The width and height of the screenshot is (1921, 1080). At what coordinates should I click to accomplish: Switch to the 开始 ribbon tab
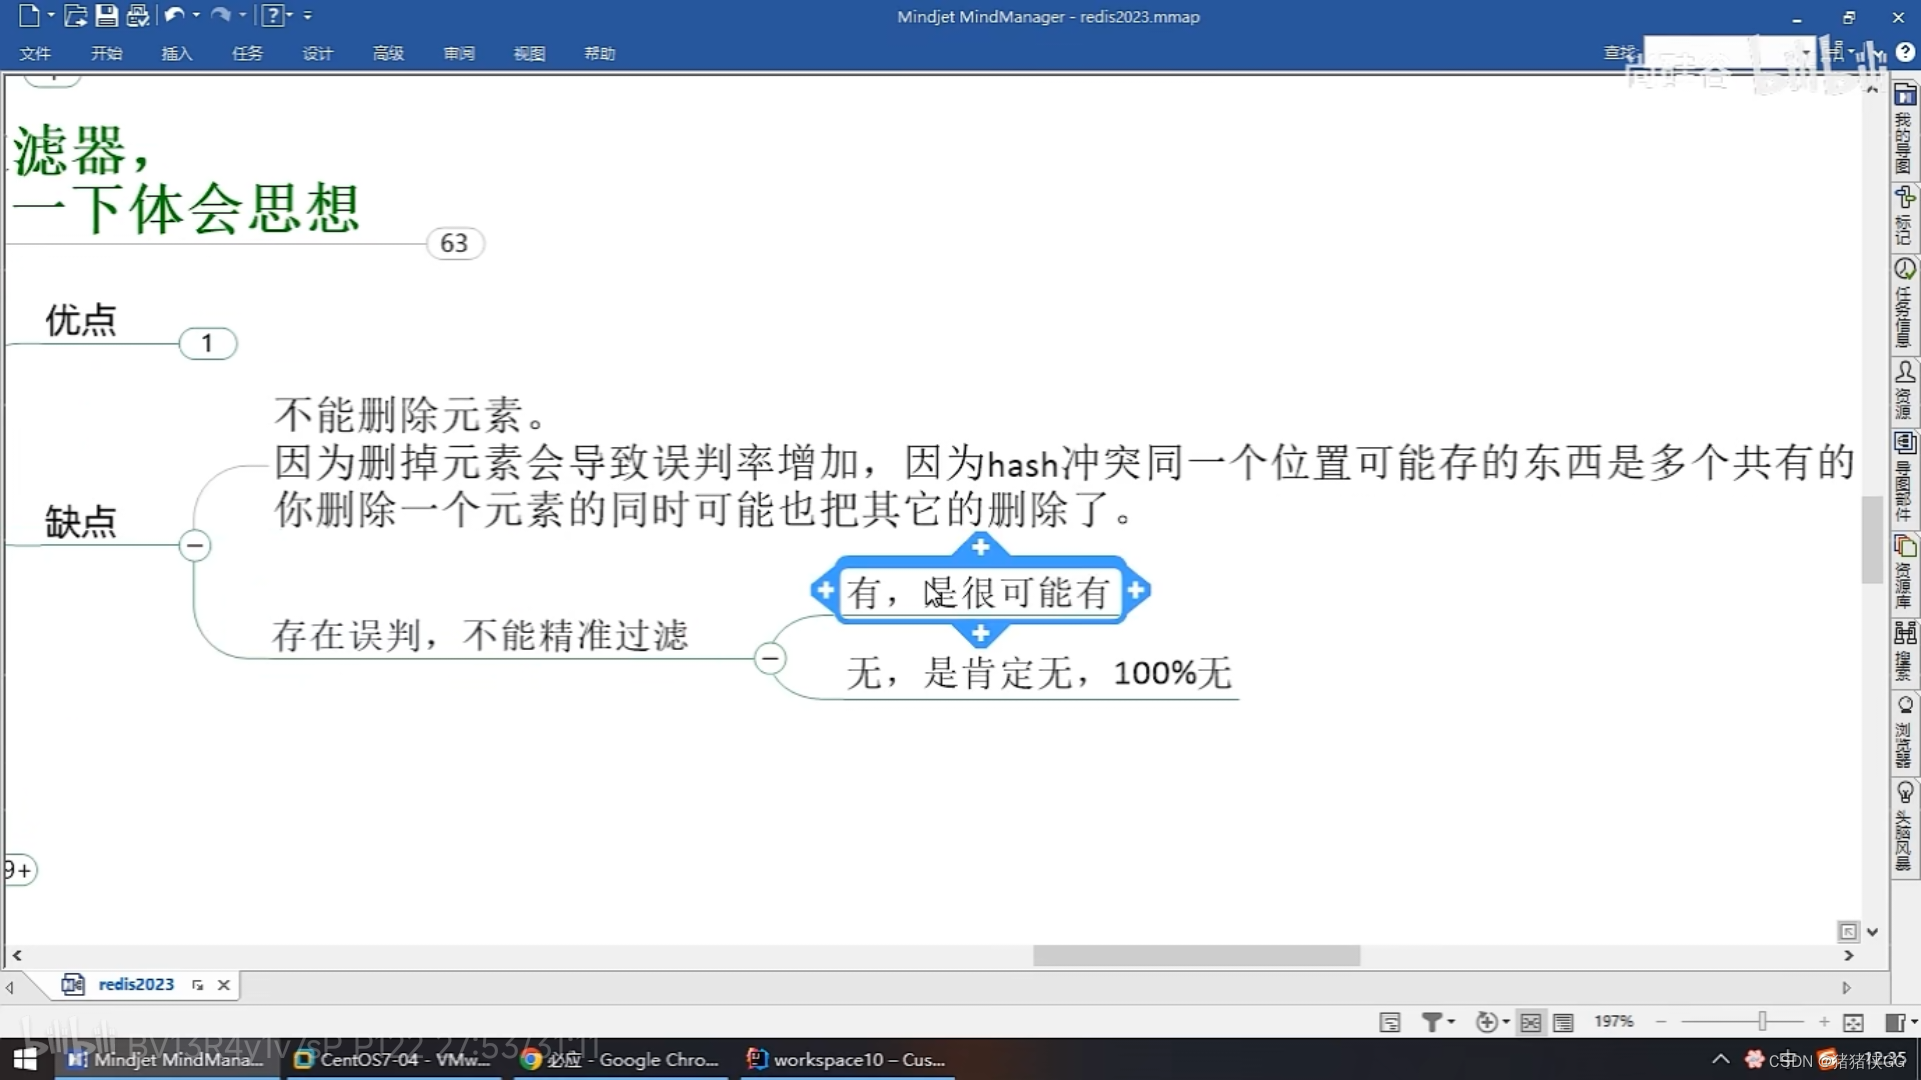pyautogui.click(x=106, y=53)
